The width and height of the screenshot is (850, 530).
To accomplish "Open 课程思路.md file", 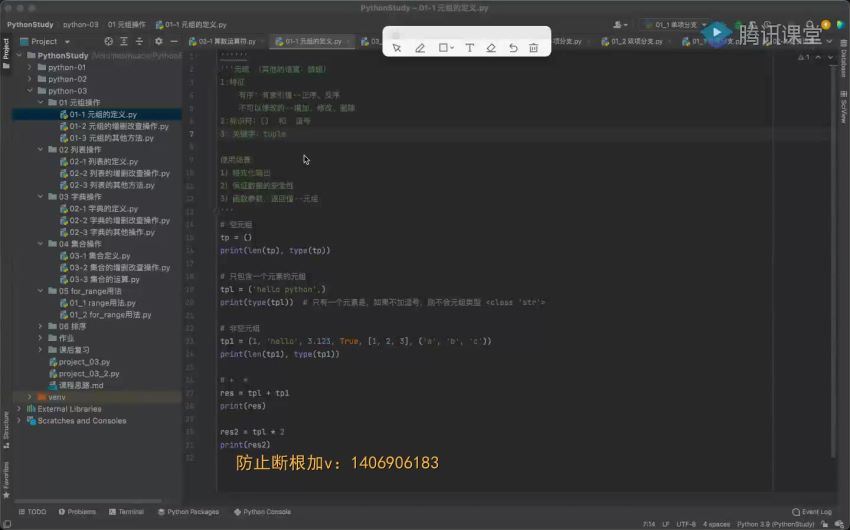I will (x=76, y=385).
